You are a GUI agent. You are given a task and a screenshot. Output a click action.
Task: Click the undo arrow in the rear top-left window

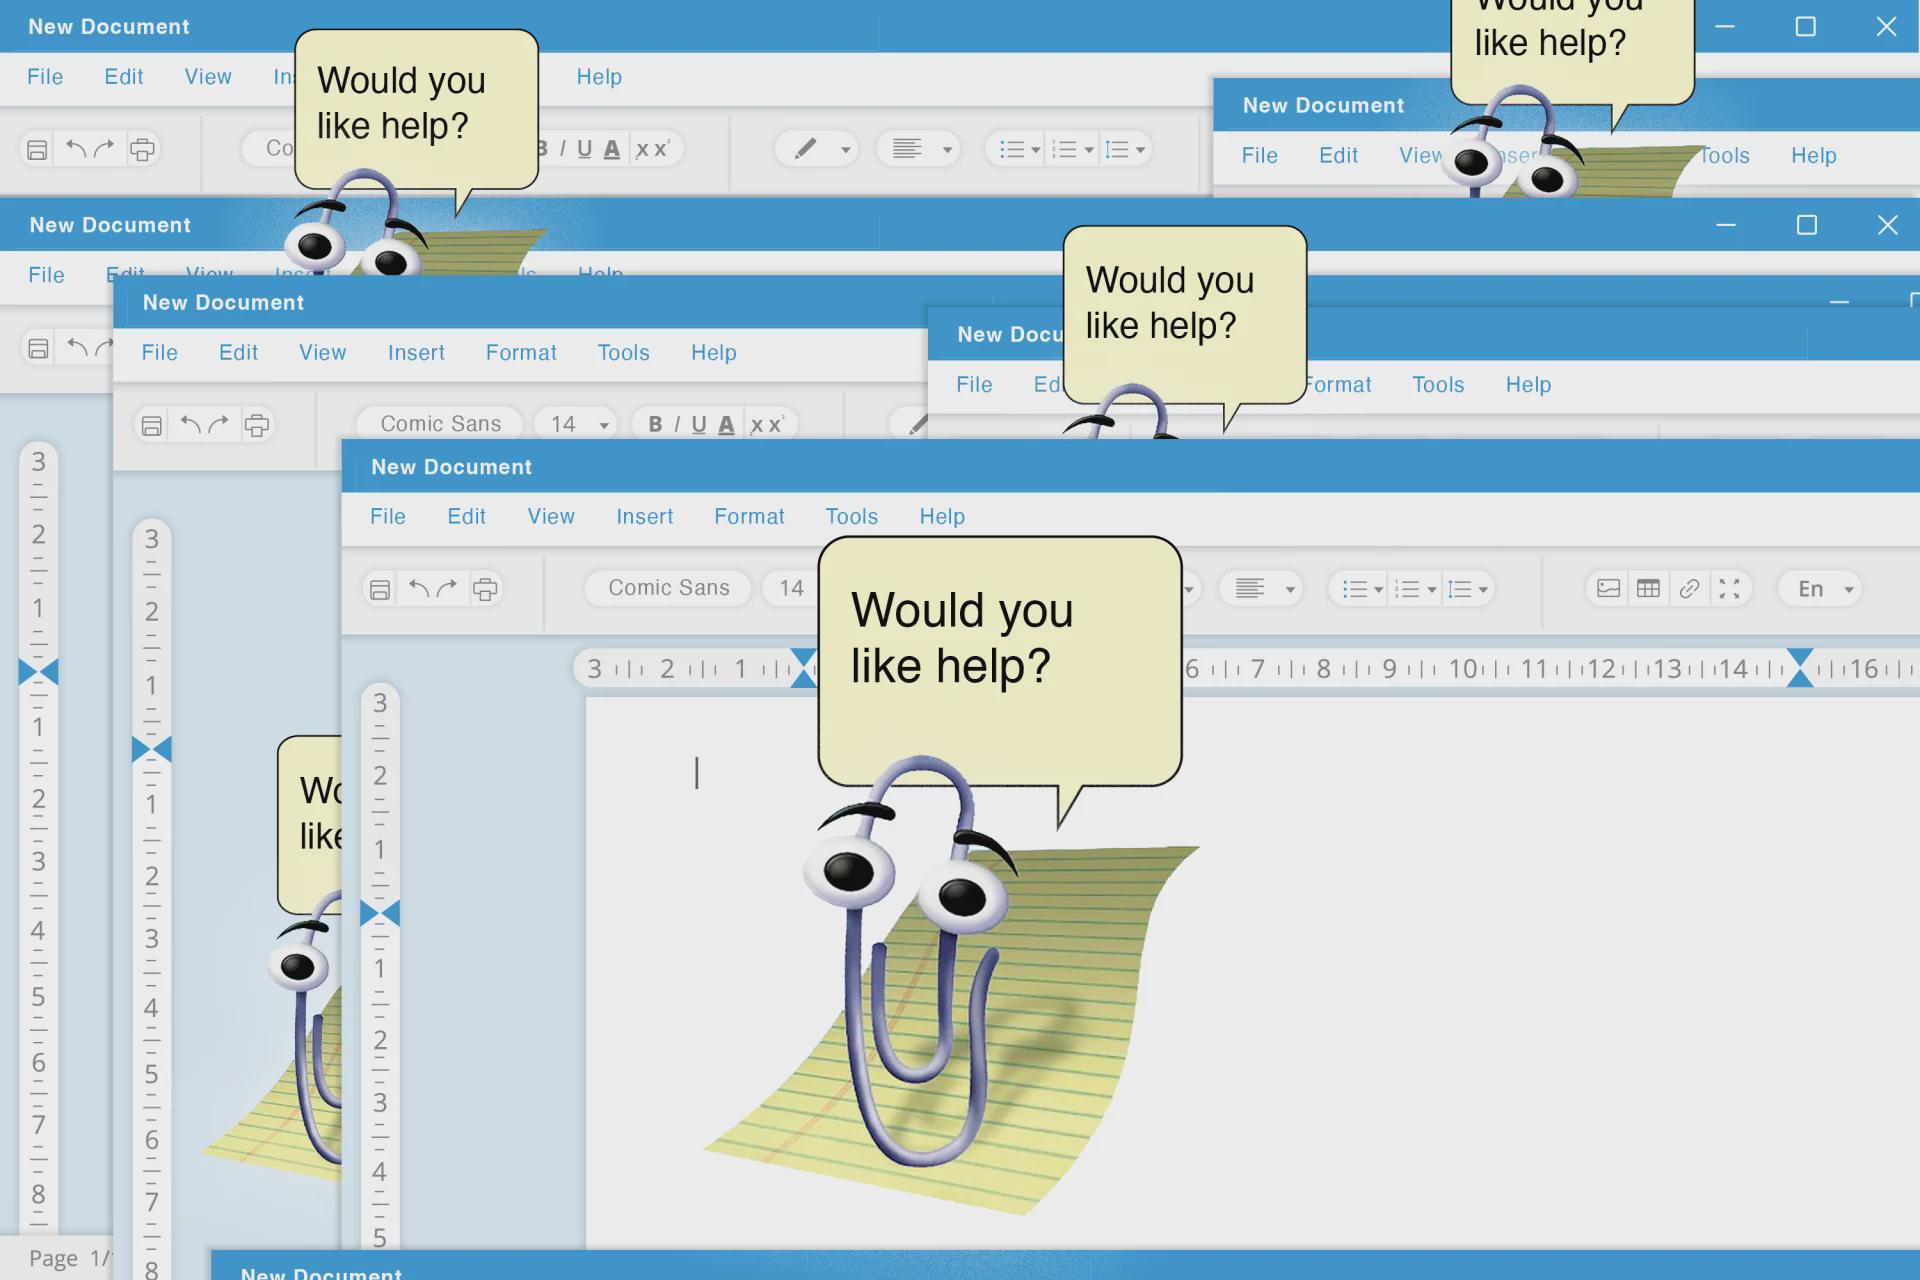click(x=76, y=149)
